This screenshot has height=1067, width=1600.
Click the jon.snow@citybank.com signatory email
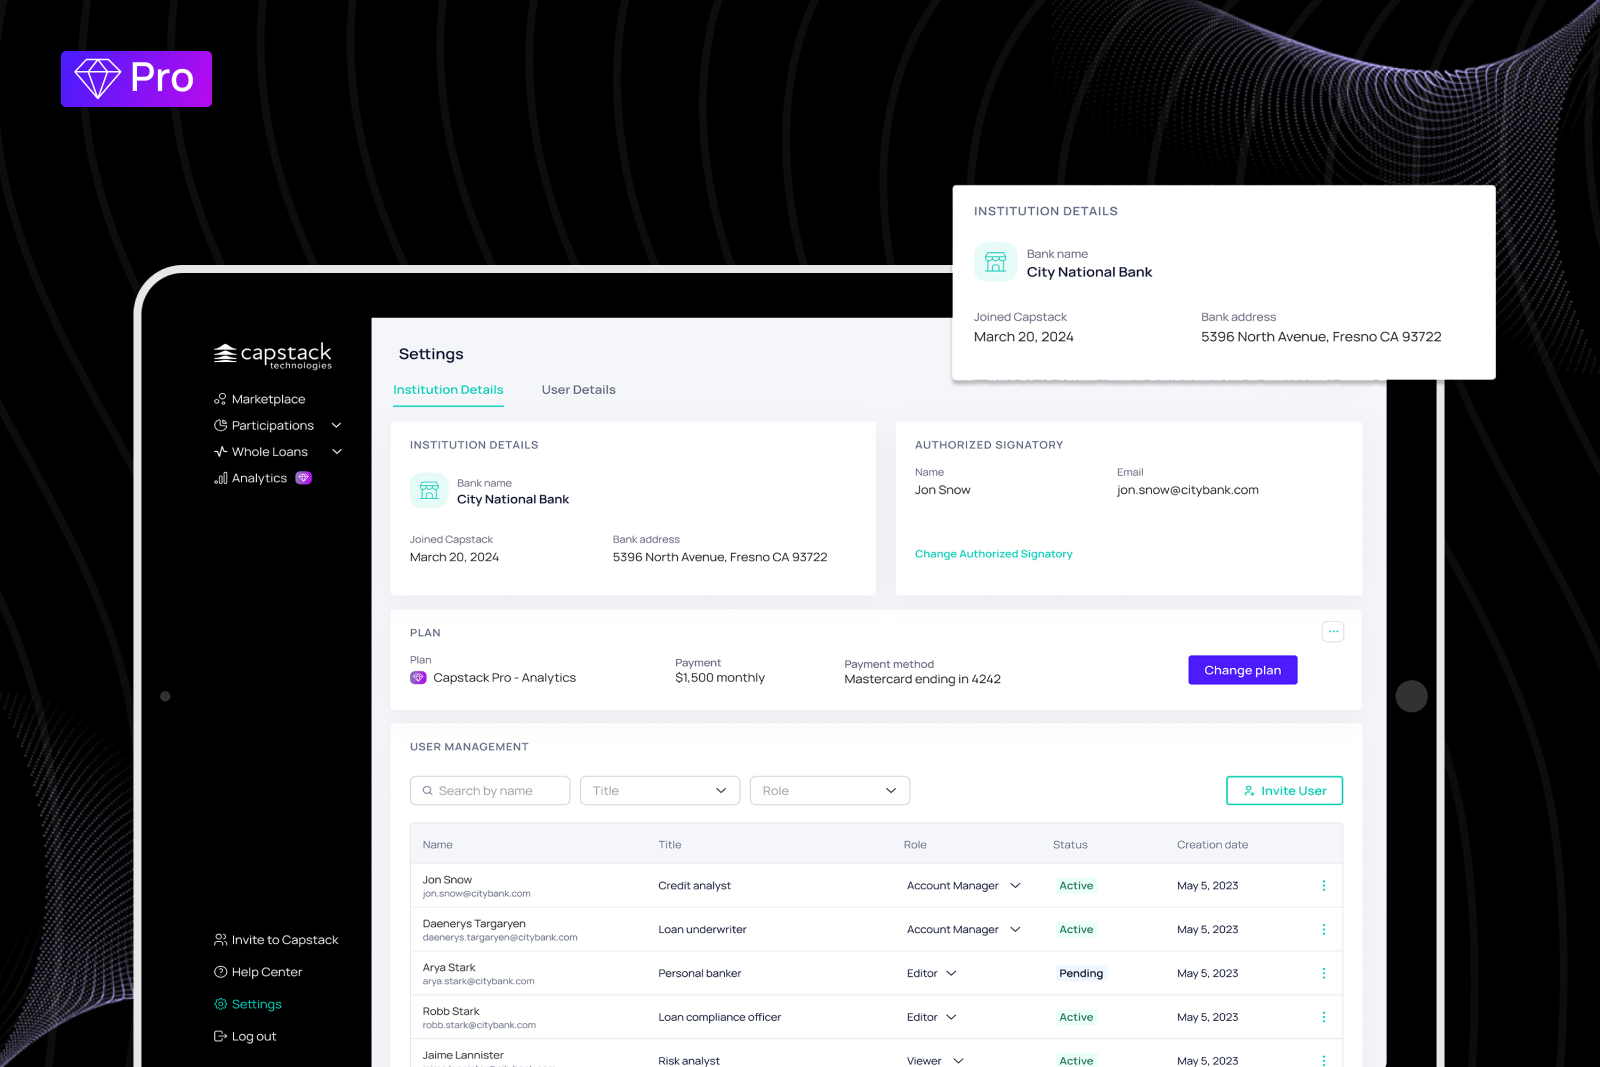[x=1188, y=490]
